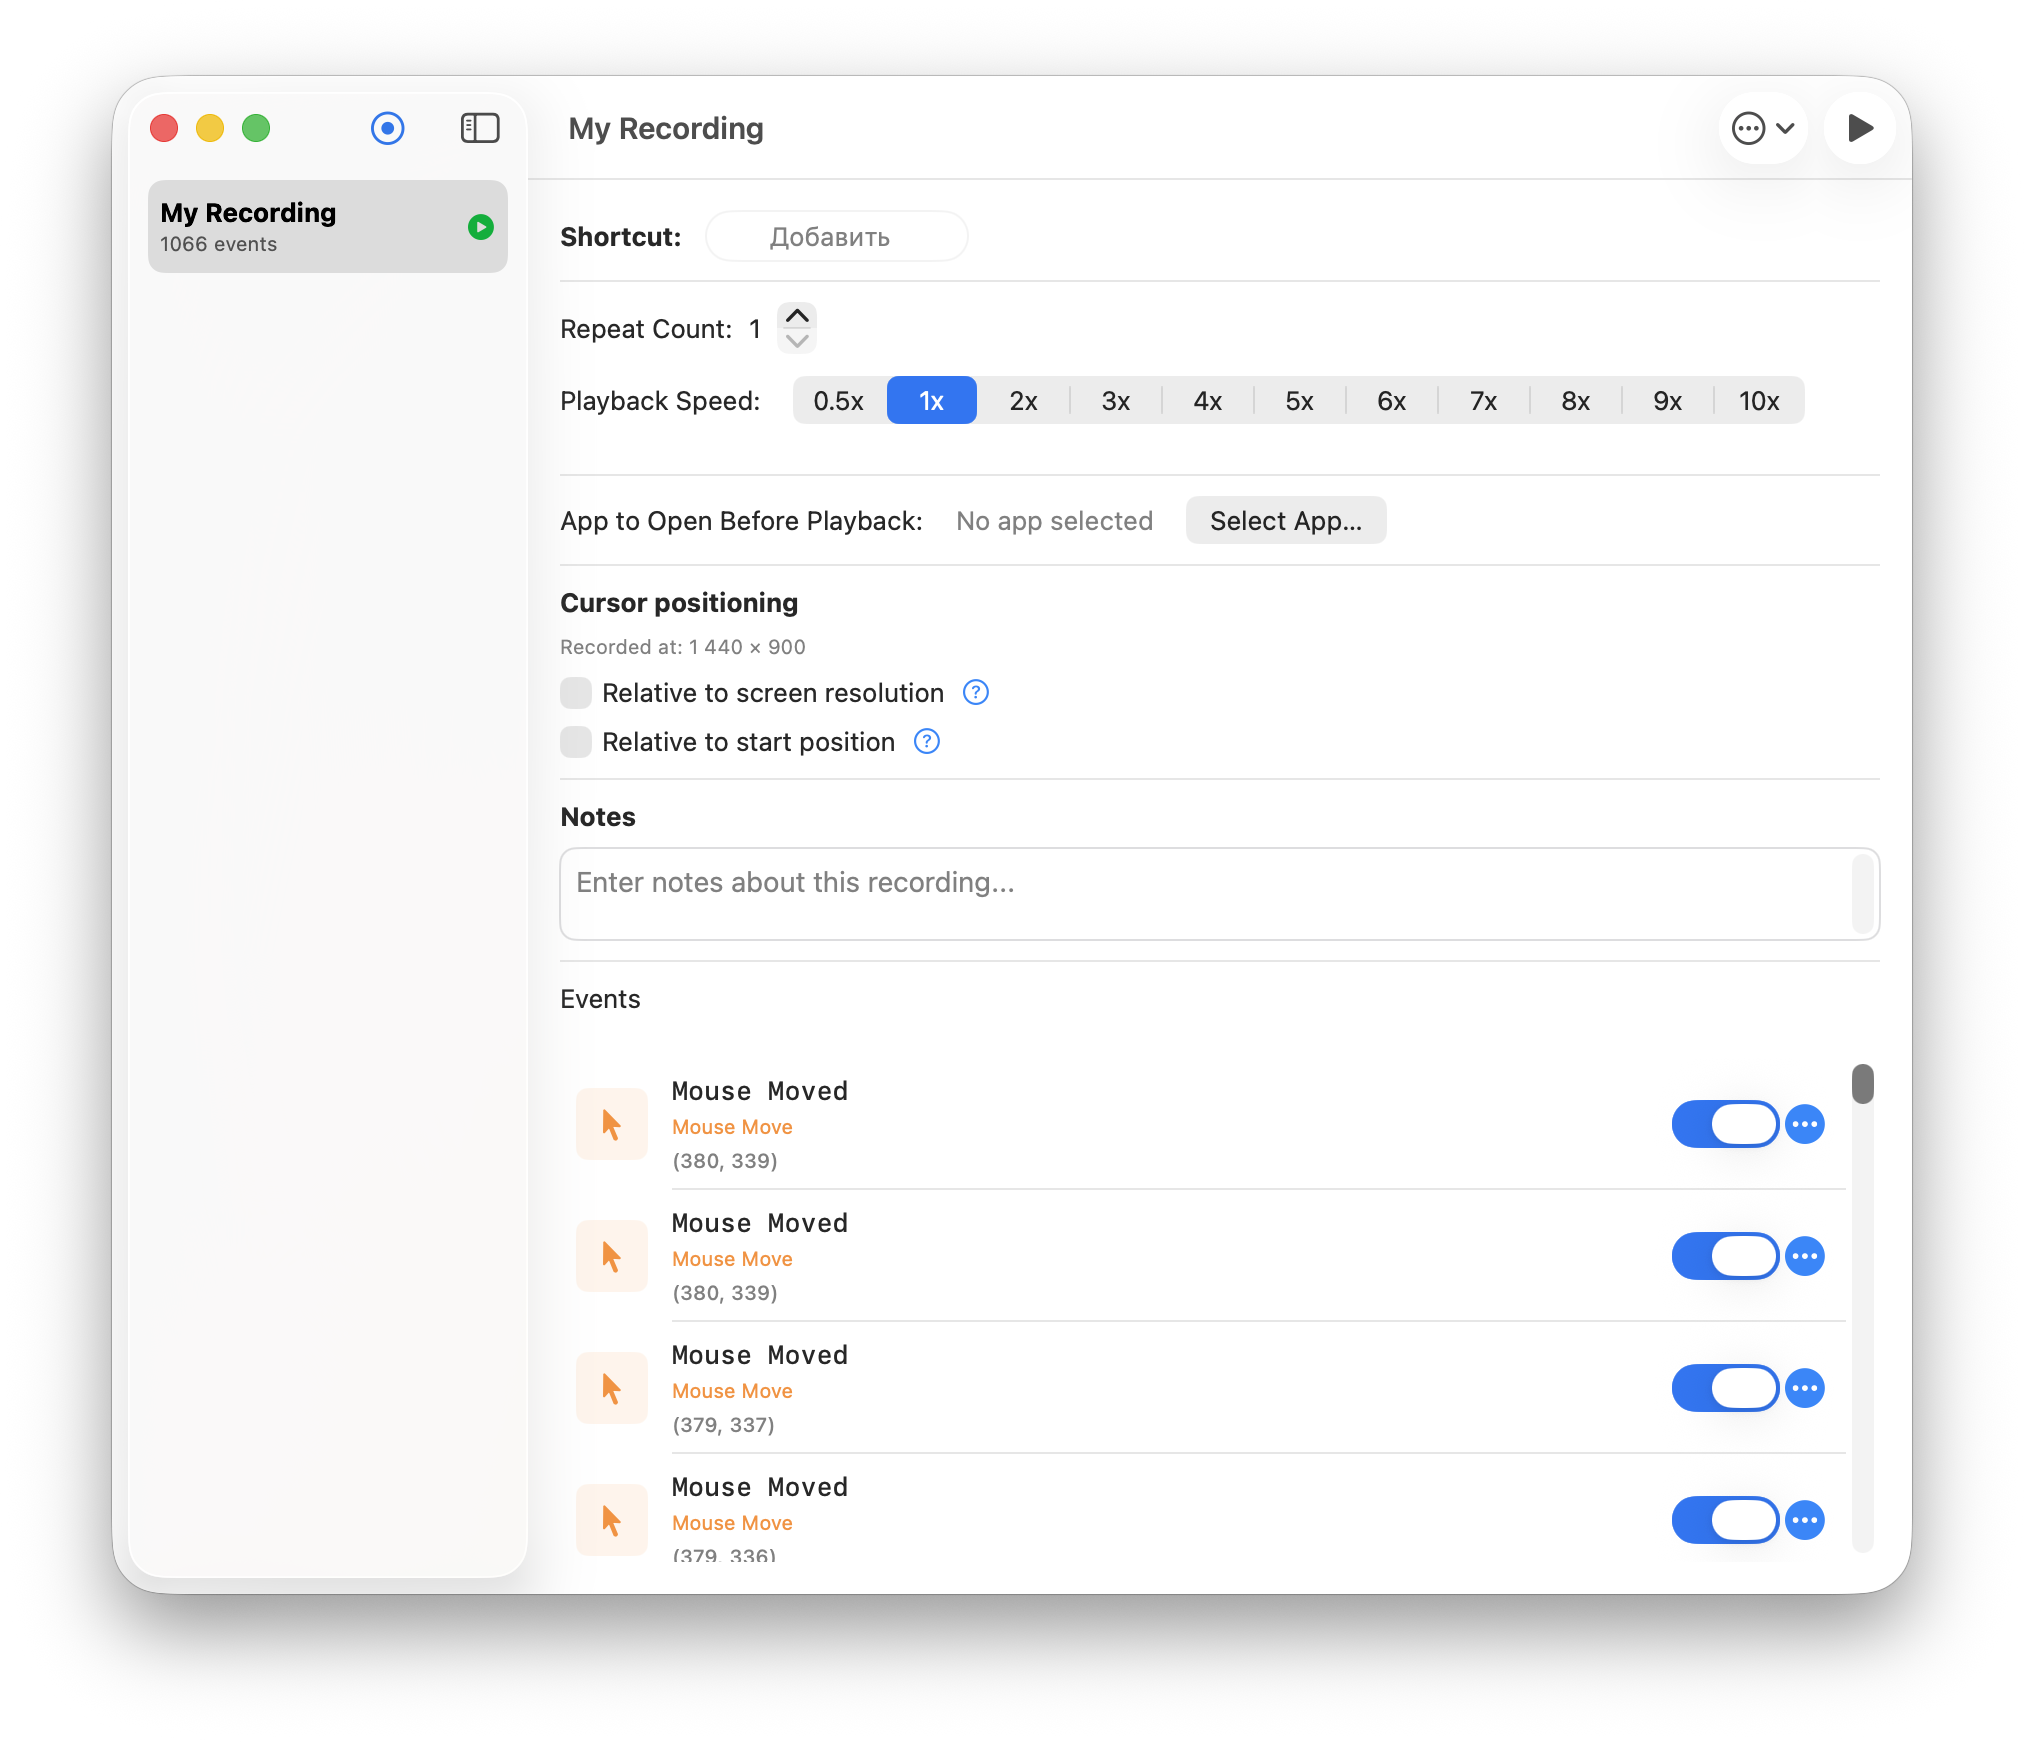
Task: Click the first event's mouse cursor icon
Action: click(x=612, y=1124)
